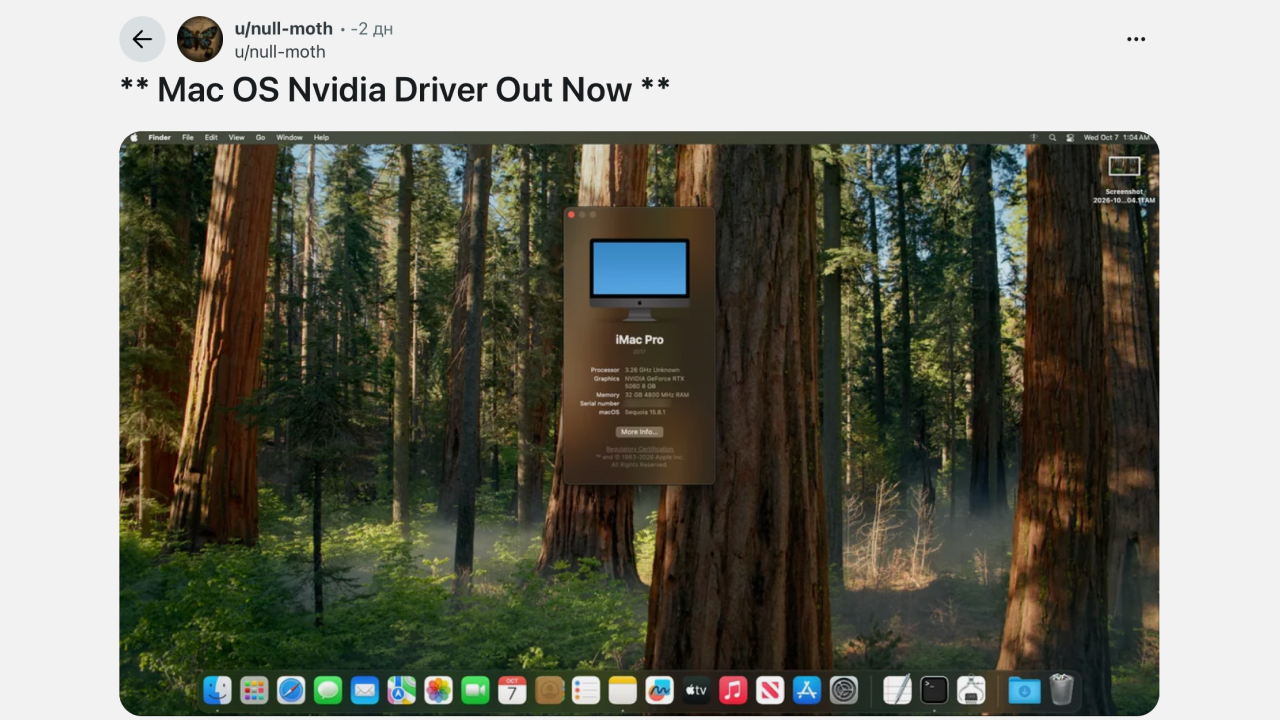Open the View menu

(x=236, y=137)
